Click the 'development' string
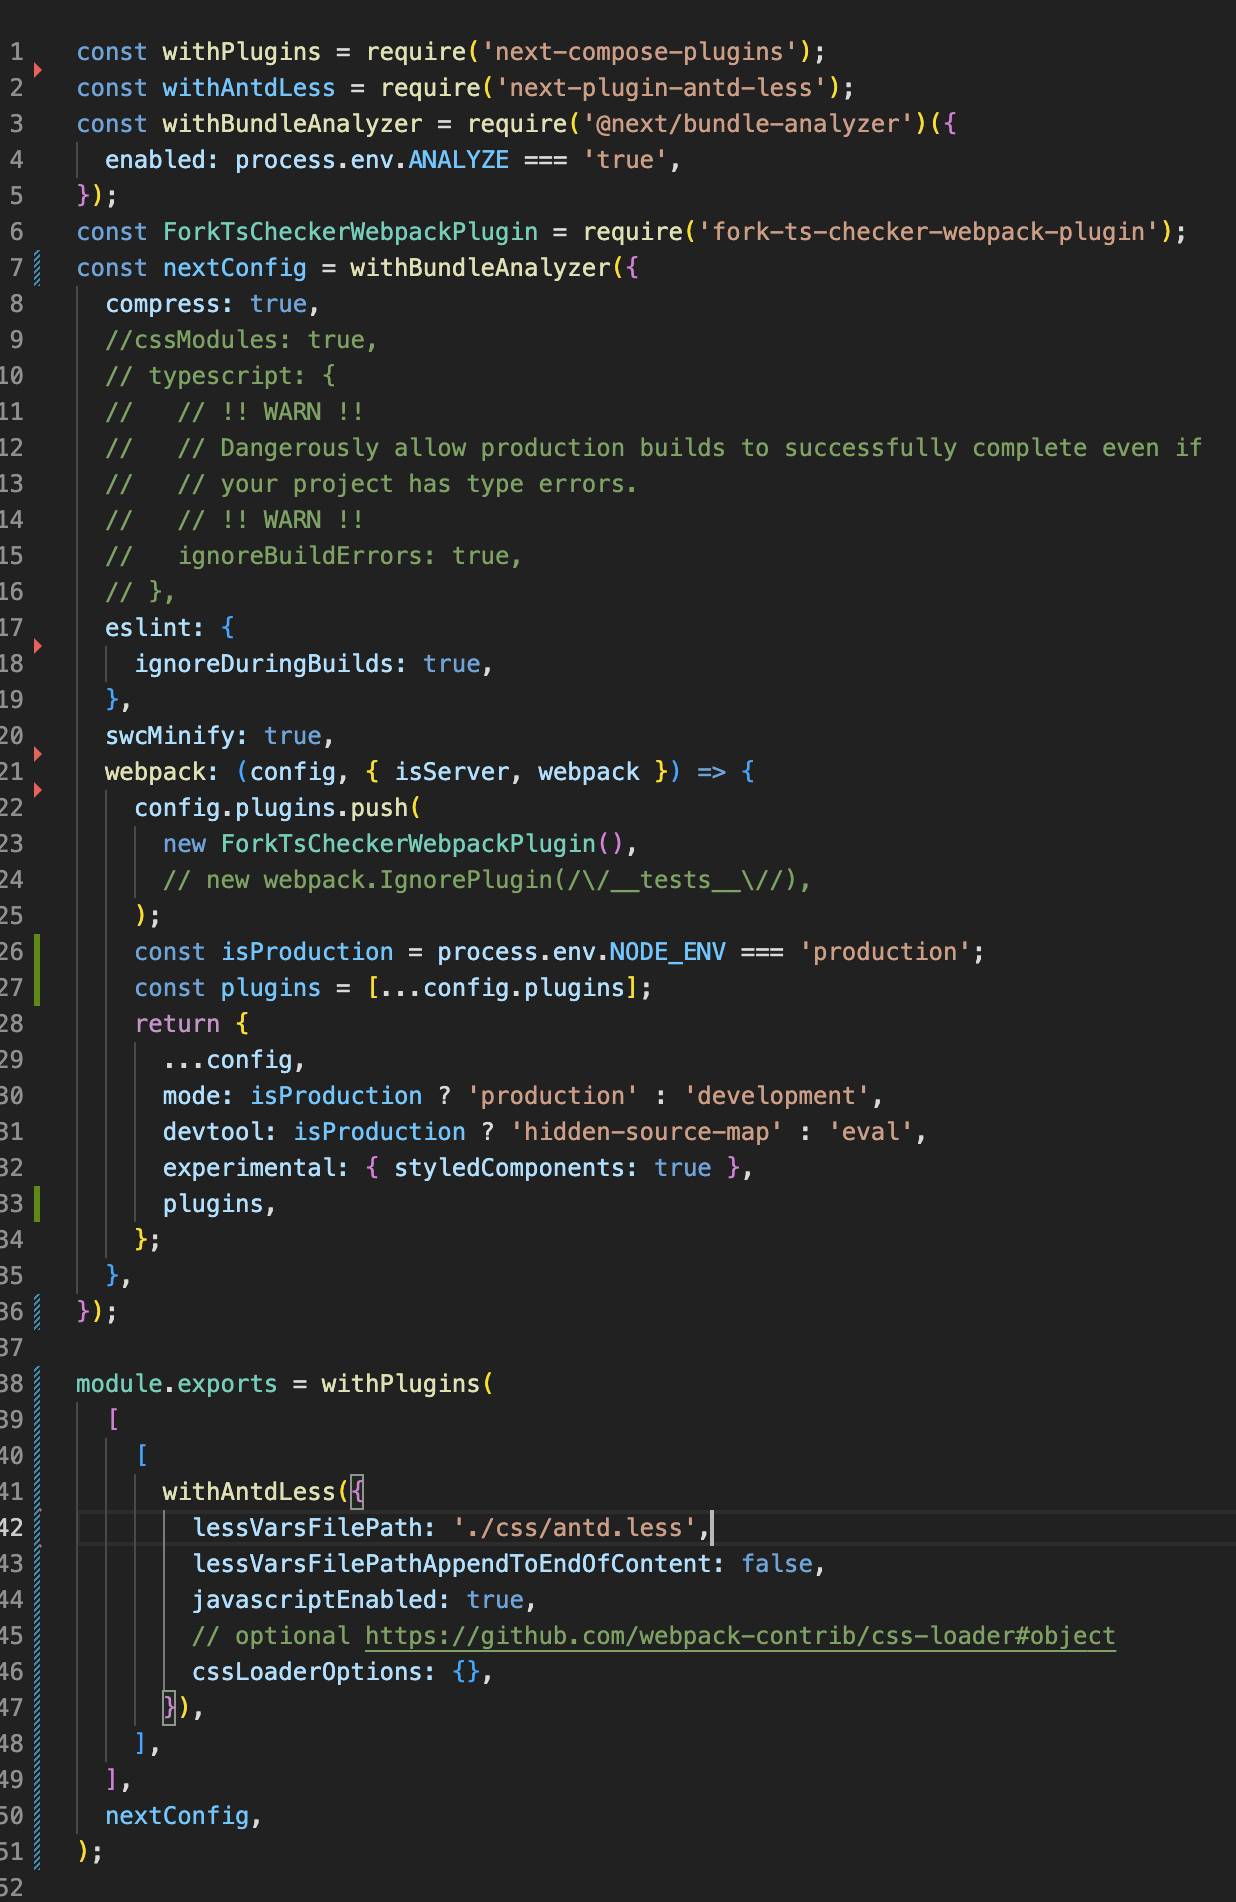Screen dimensions: 1236x1902 tap(777, 1096)
